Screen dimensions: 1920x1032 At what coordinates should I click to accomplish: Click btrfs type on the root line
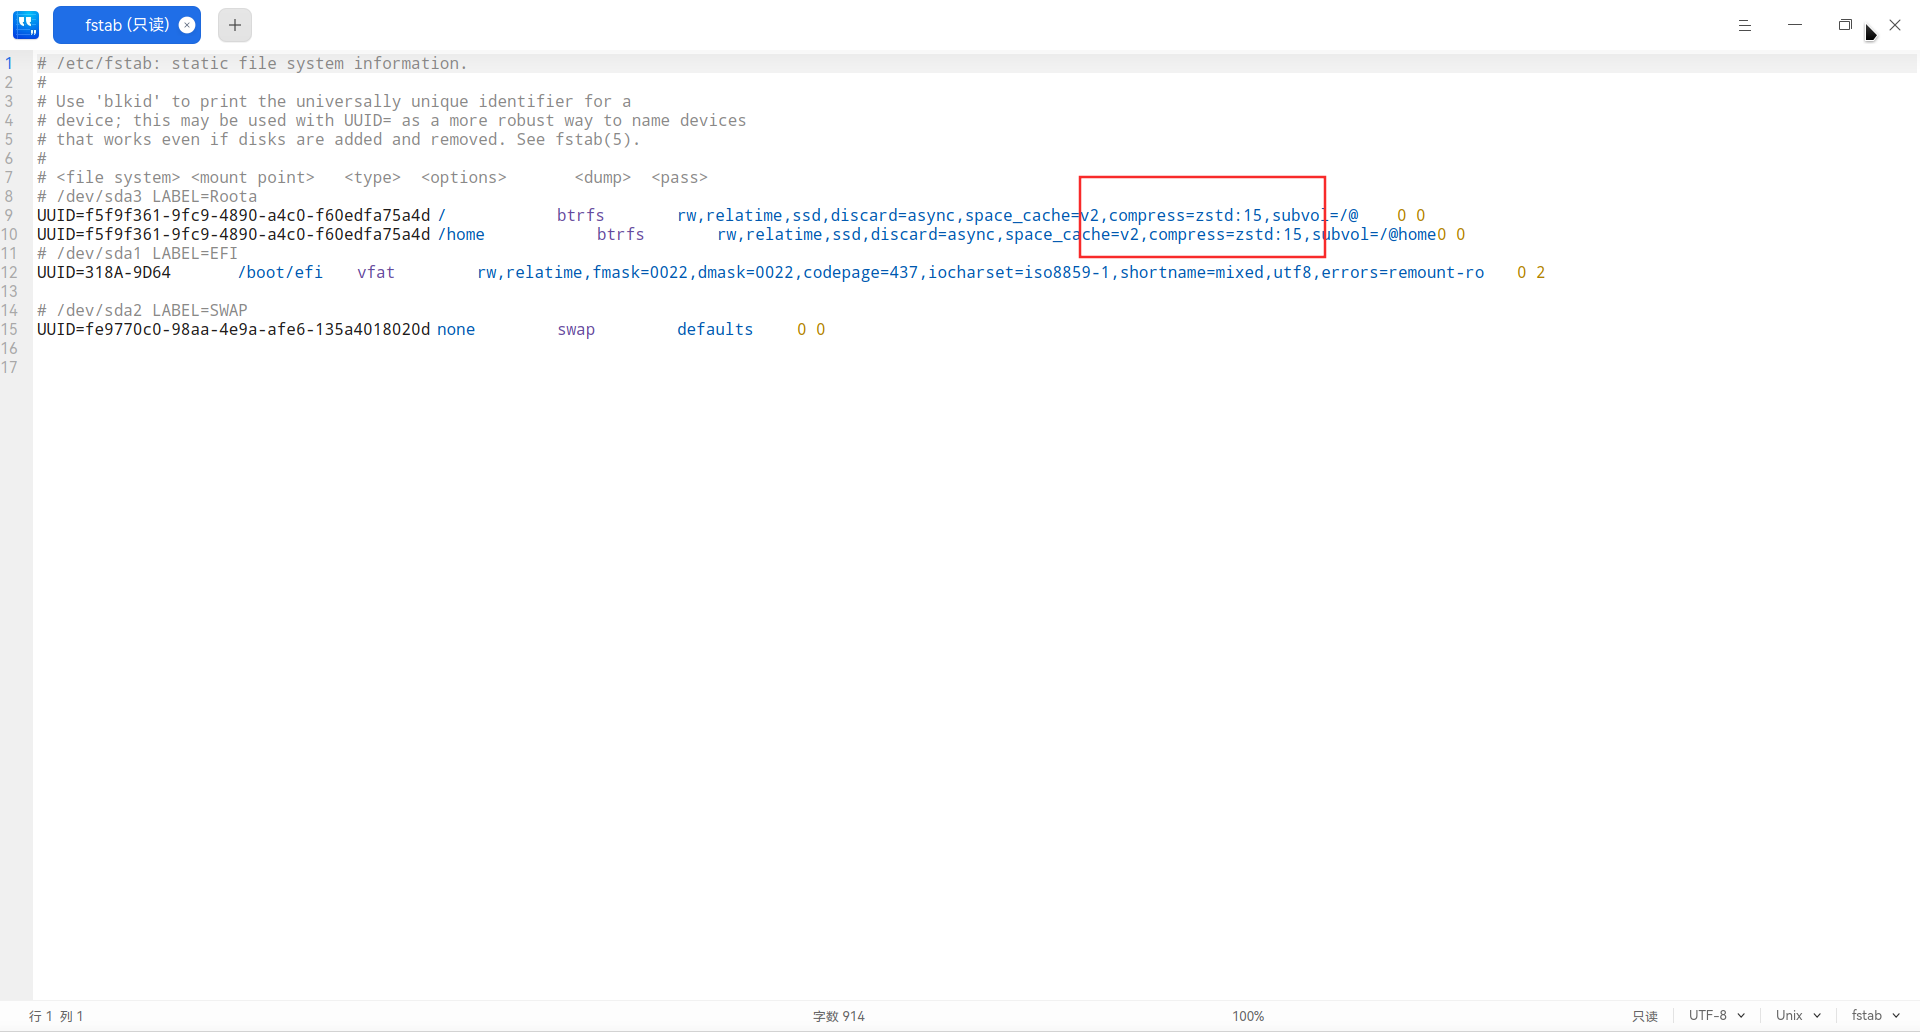click(581, 215)
